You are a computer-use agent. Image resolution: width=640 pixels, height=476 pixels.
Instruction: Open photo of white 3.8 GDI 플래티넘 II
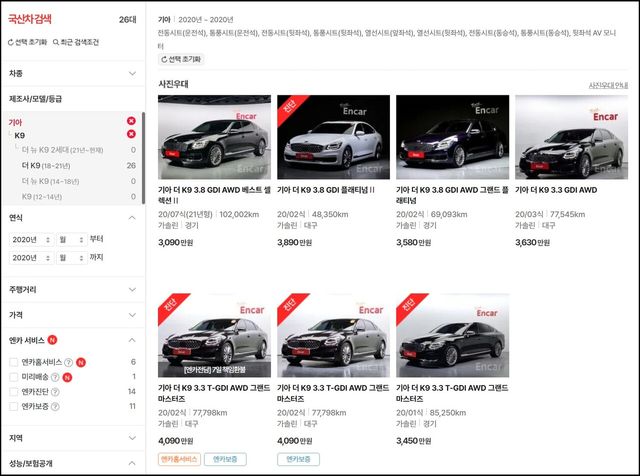tap(333, 137)
